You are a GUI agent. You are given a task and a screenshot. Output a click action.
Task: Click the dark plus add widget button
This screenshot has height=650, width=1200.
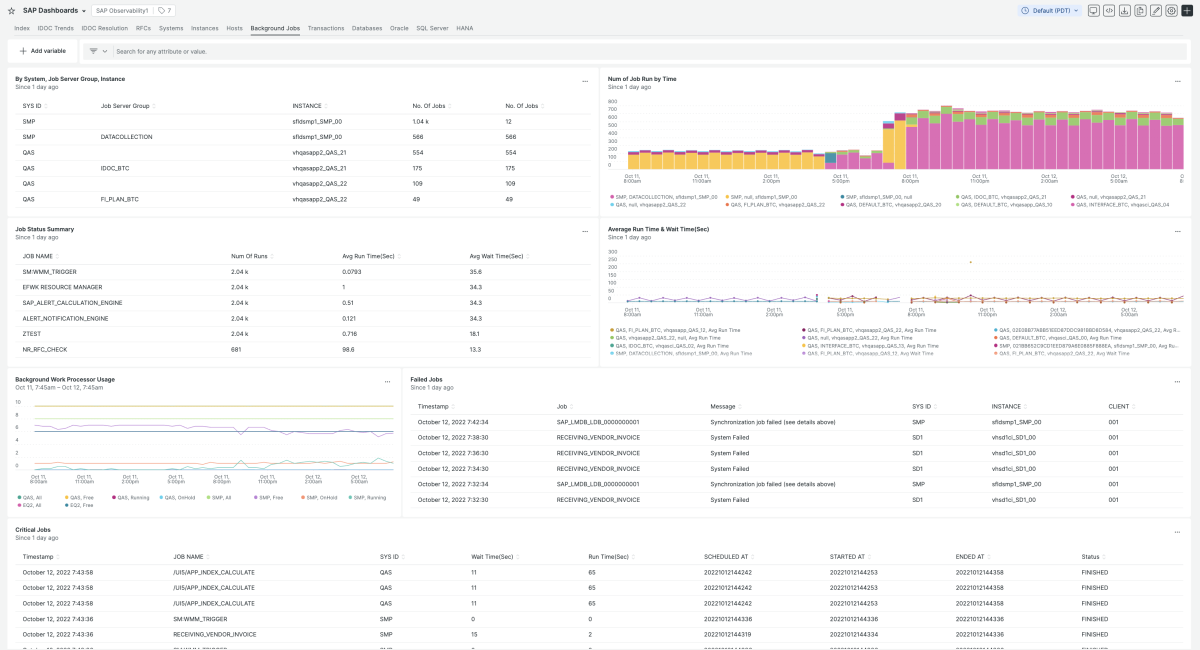tap(1187, 10)
